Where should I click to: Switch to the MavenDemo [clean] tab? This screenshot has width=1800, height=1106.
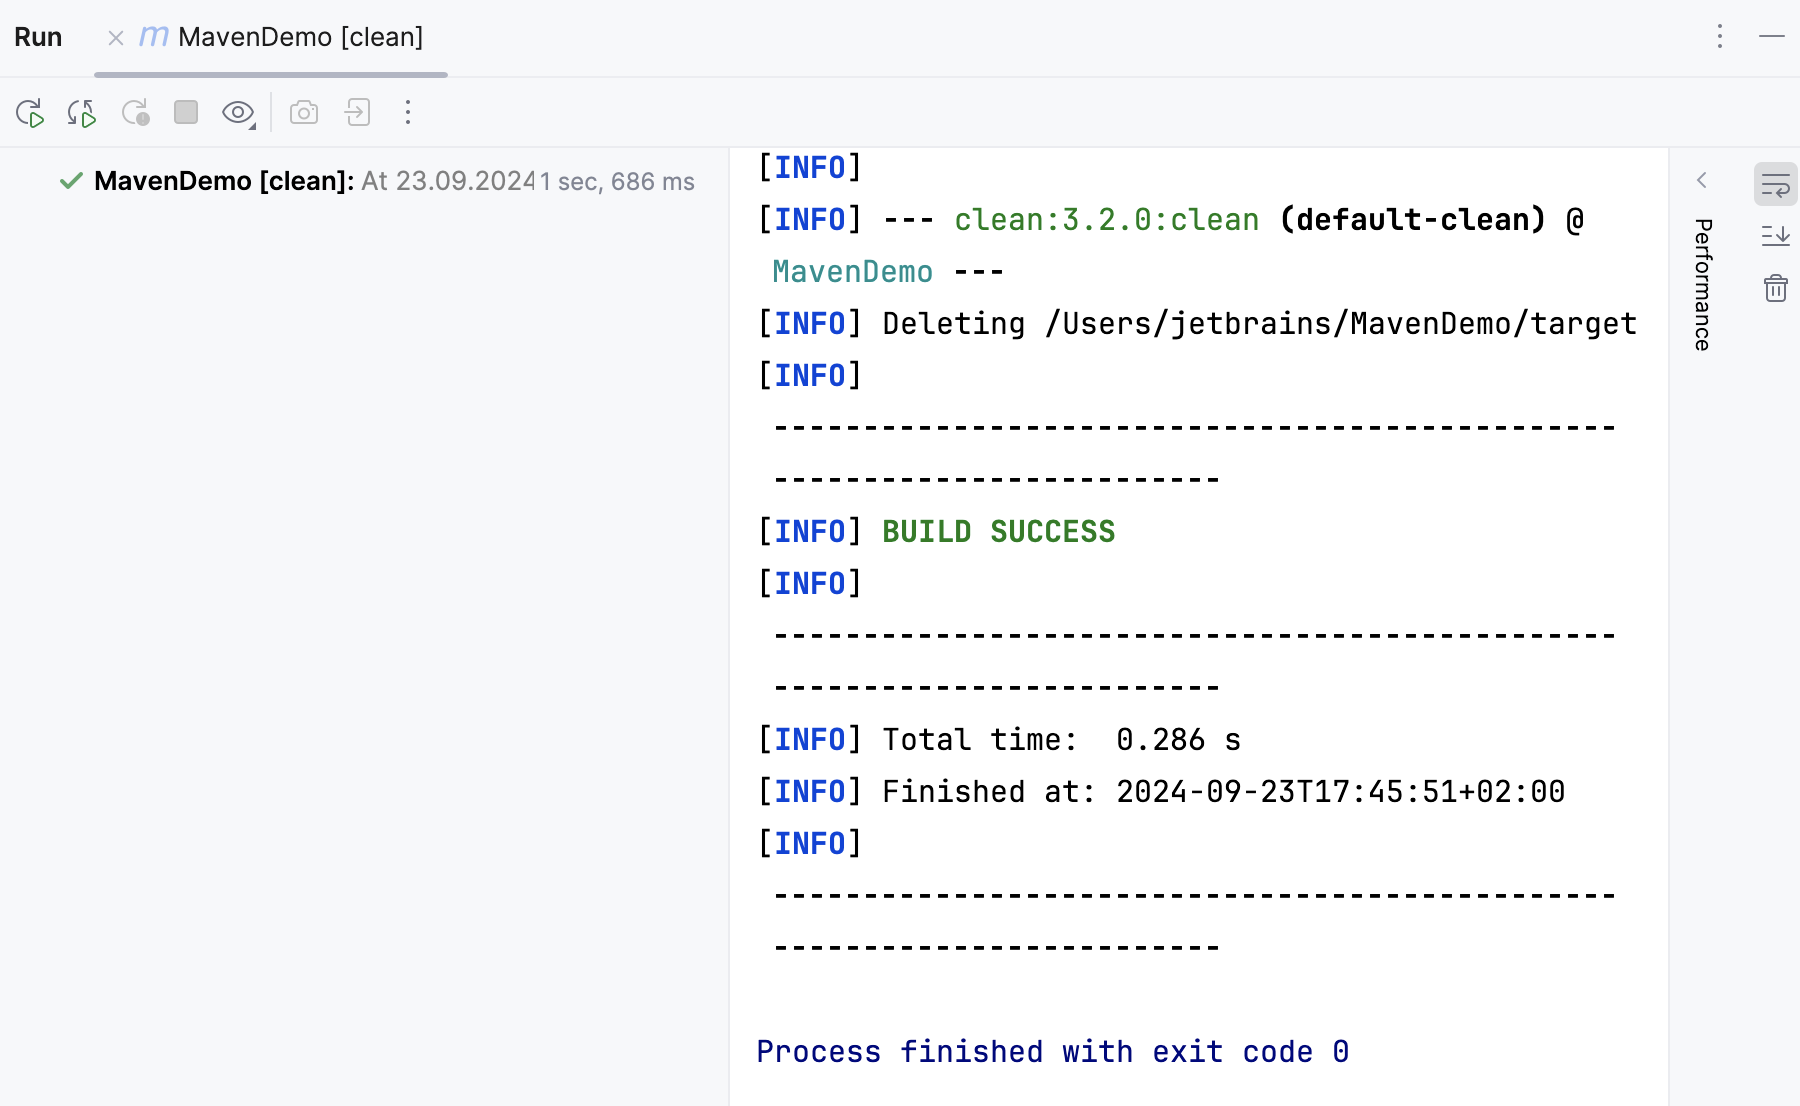(x=300, y=37)
